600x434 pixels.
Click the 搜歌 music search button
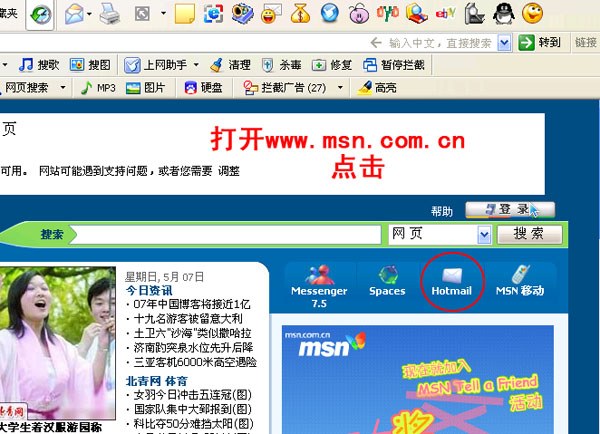pos(39,65)
